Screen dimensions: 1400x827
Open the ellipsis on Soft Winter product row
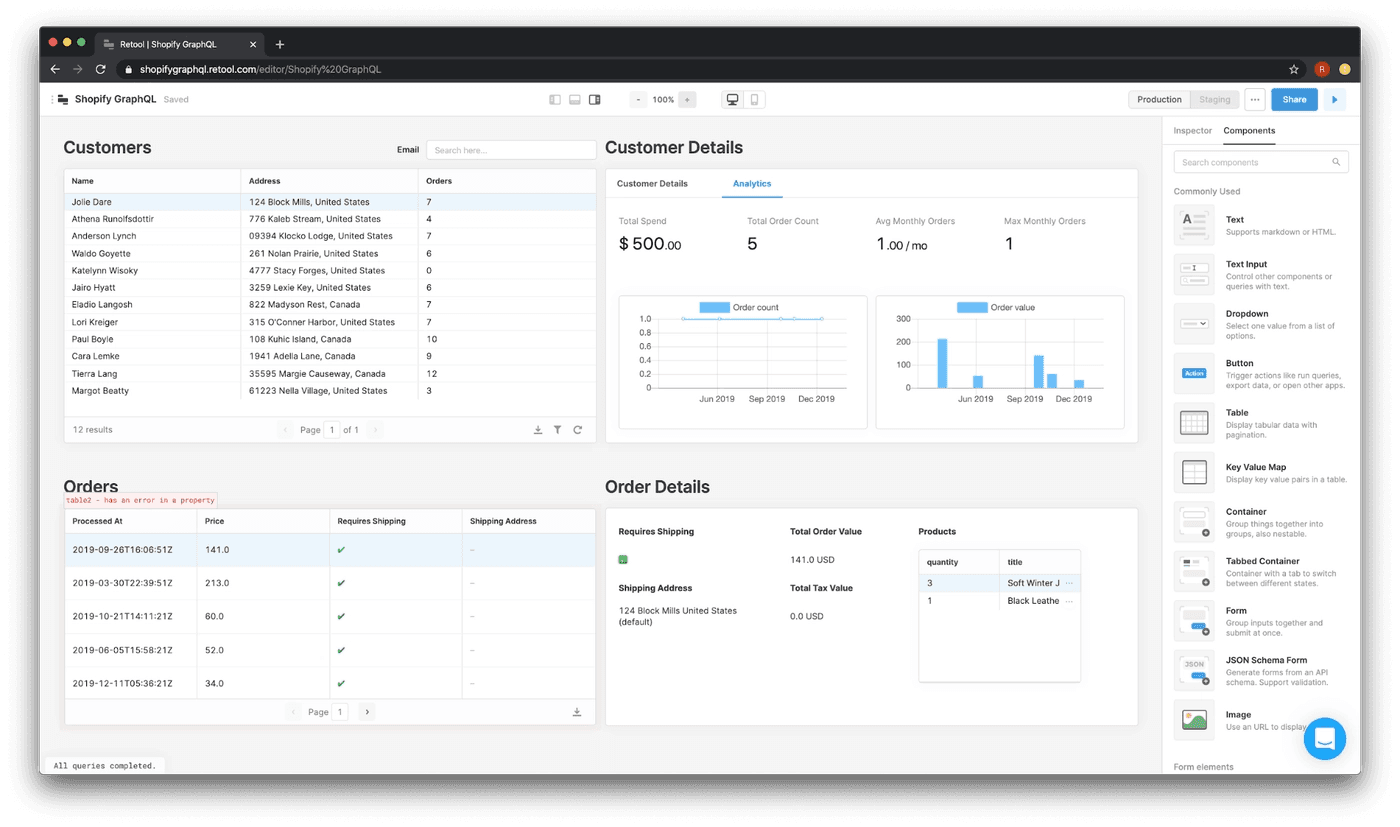(1069, 583)
